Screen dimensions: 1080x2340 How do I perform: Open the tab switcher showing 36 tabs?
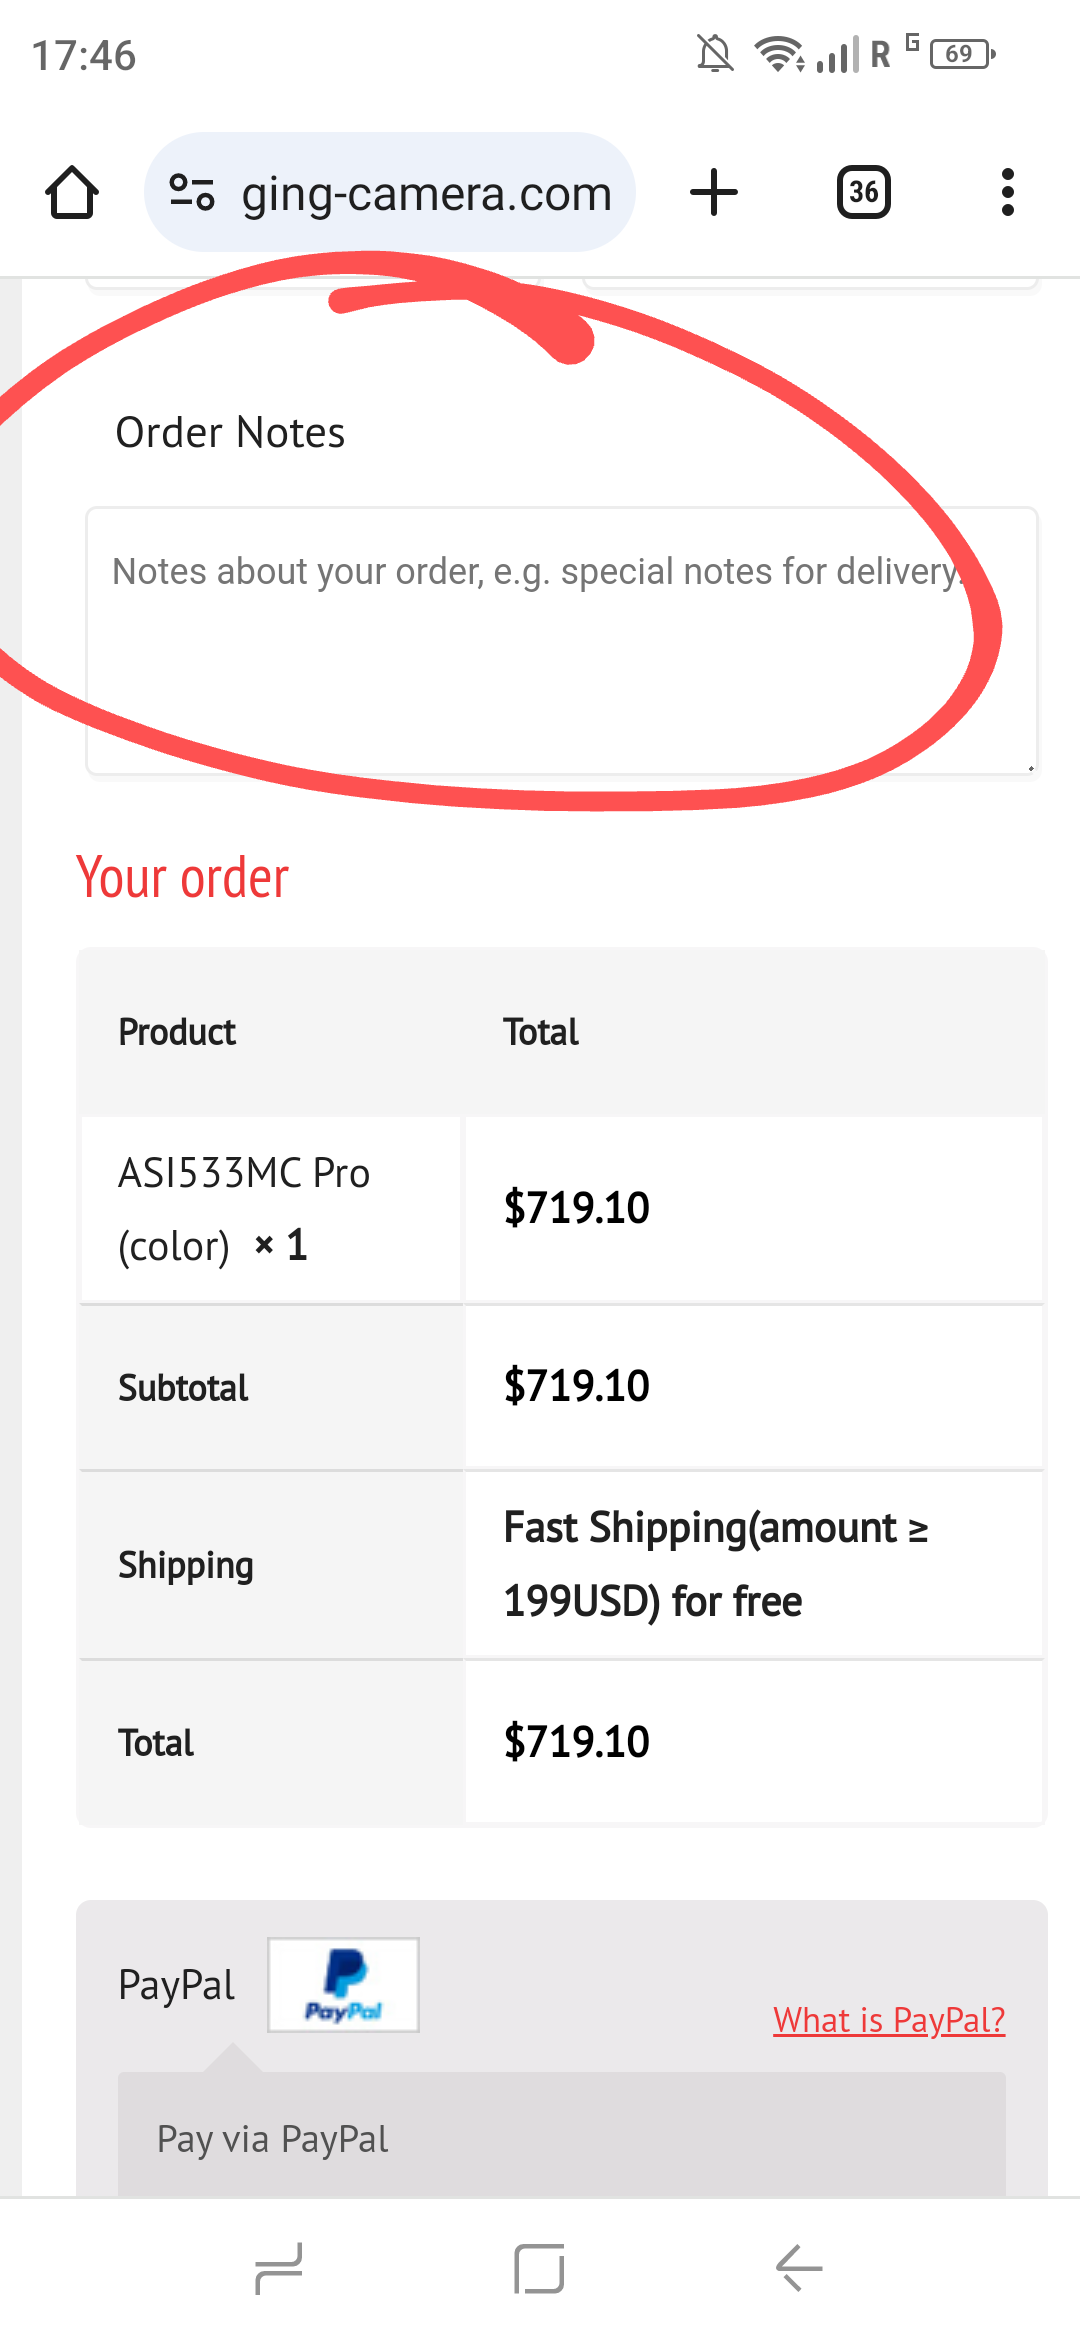[x=863, y=192]
